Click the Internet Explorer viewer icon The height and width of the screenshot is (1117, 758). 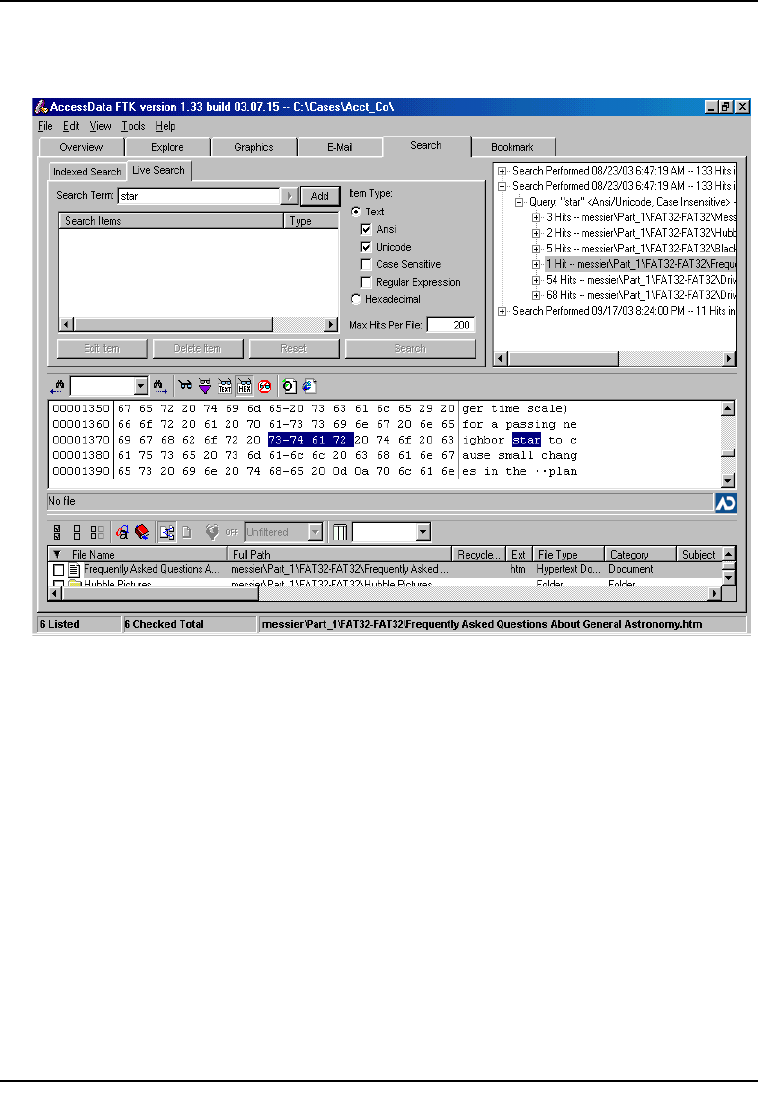tap(308, 386)
